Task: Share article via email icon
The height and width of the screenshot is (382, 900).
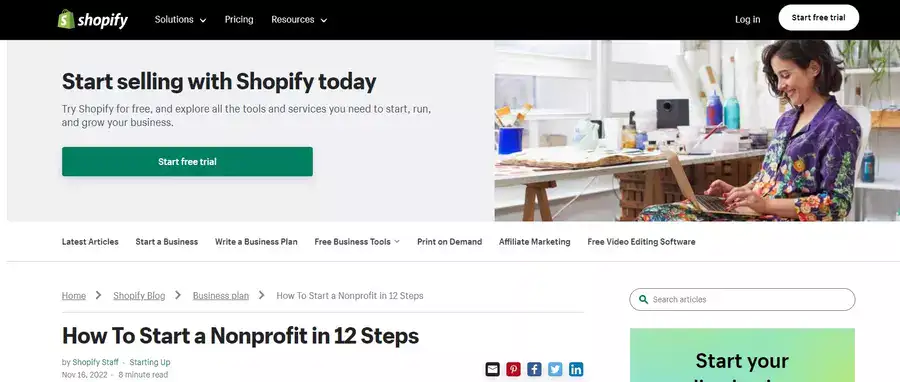Action: 492,369
